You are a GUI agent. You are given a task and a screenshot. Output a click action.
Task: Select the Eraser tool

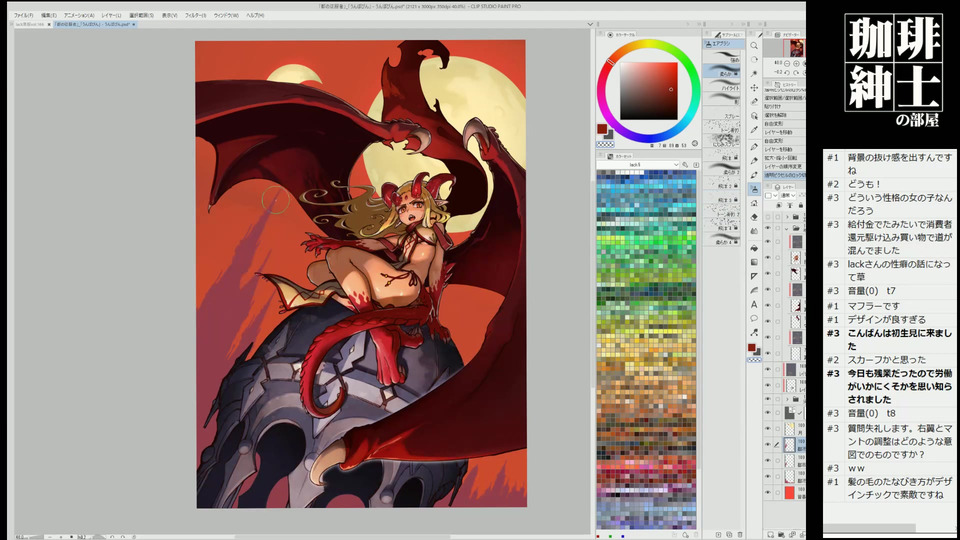tap(754, 217)
